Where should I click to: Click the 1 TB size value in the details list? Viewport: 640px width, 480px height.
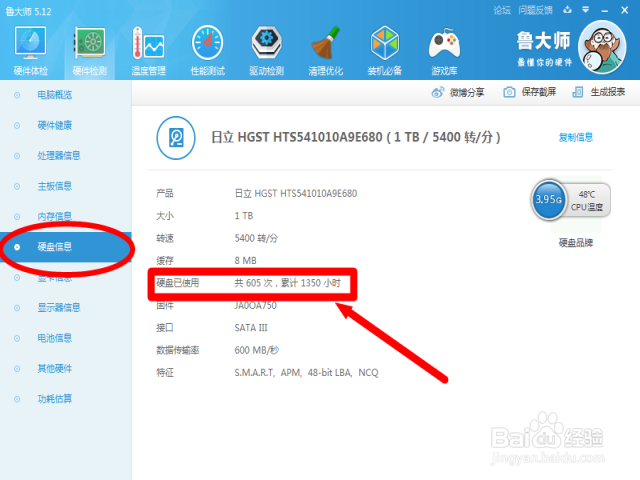point(244,216)
